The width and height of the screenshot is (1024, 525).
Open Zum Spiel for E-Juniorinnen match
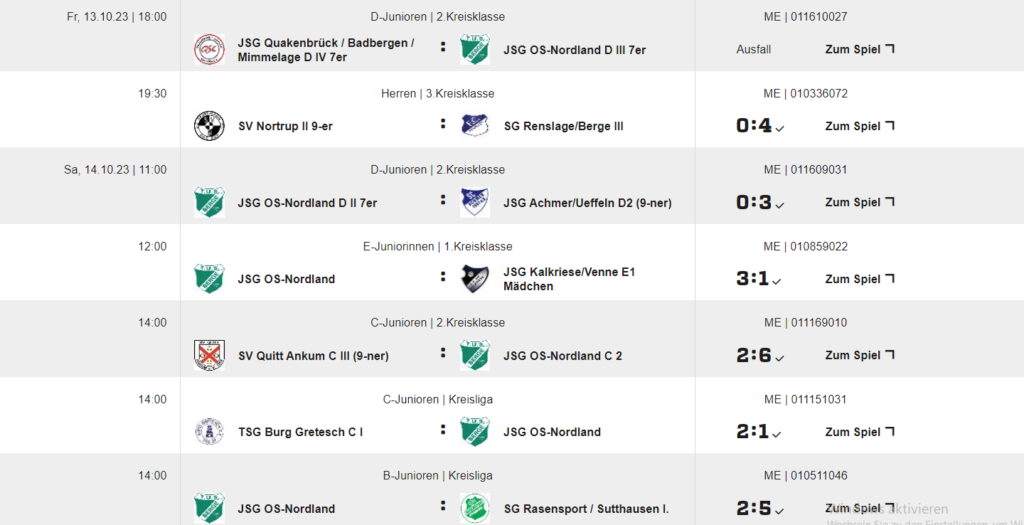tap(859, 279)
